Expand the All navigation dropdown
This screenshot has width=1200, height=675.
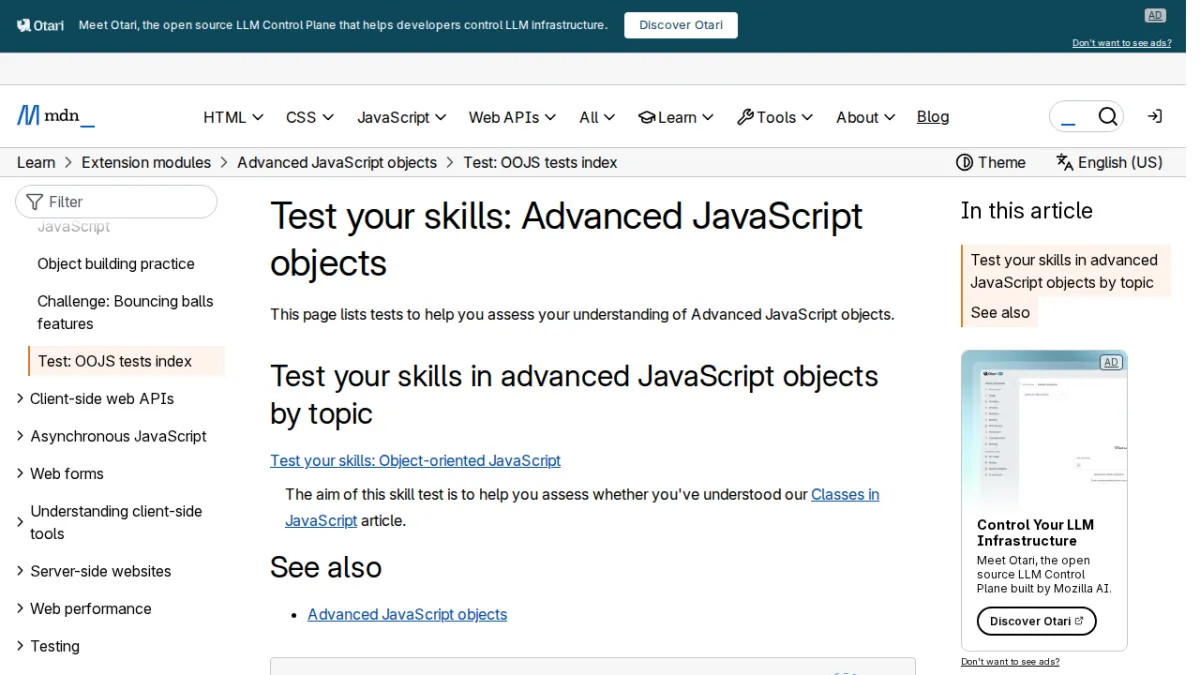click(597, 117)
